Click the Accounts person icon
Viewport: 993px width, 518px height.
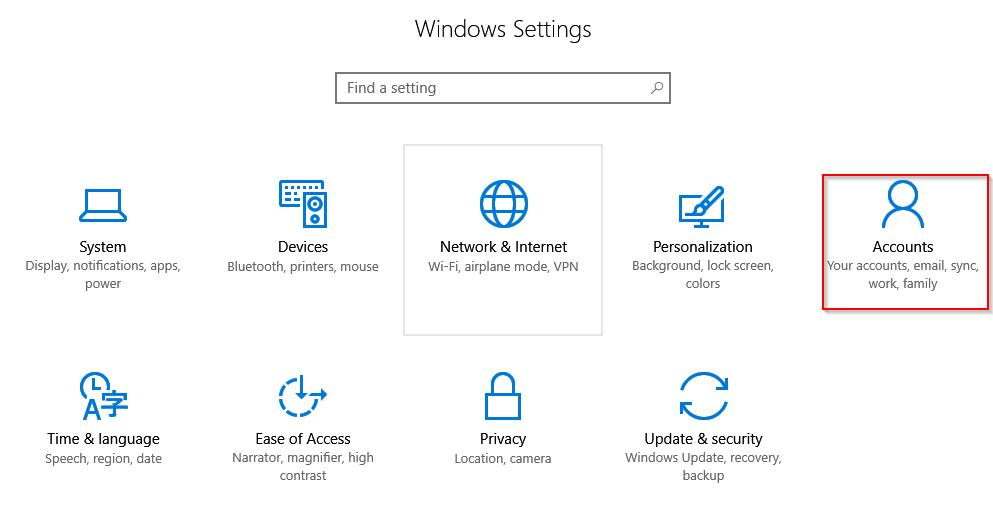click(902, 204)
